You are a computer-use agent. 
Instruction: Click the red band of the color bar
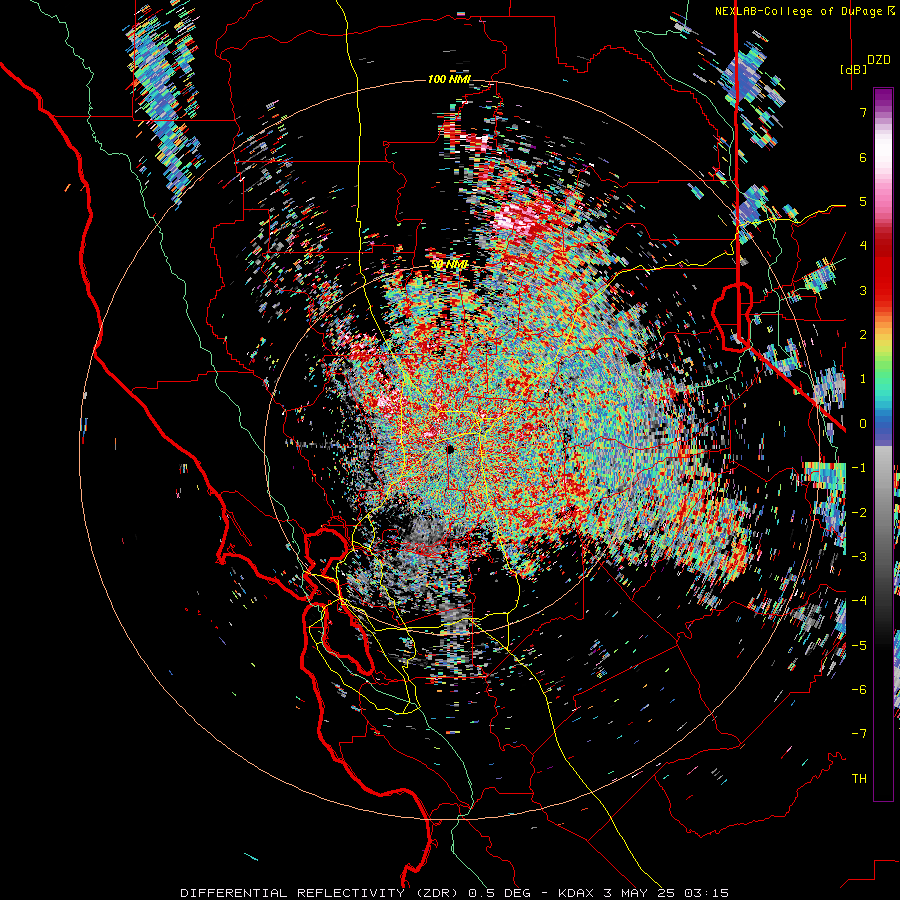click(x=883, y=270)
